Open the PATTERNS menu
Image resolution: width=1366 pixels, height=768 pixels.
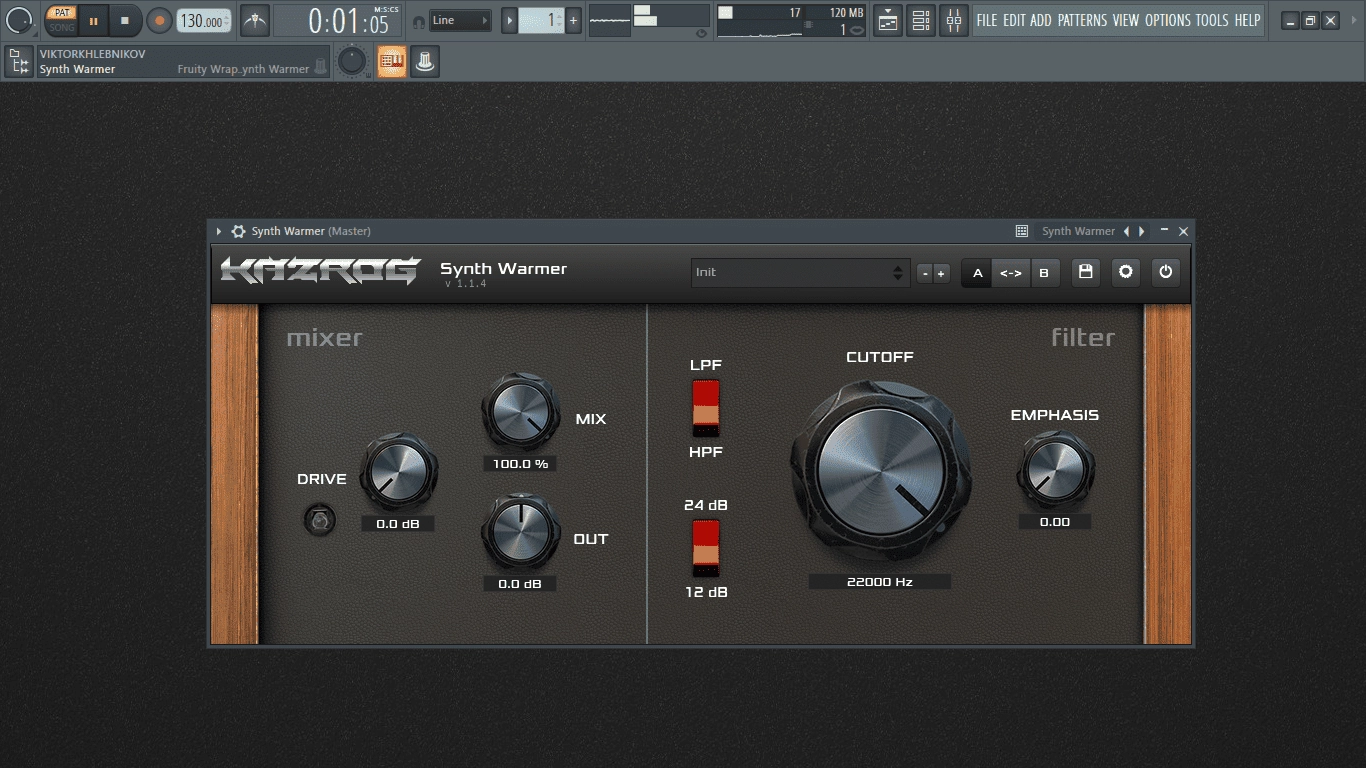(x=1082, y=20)
